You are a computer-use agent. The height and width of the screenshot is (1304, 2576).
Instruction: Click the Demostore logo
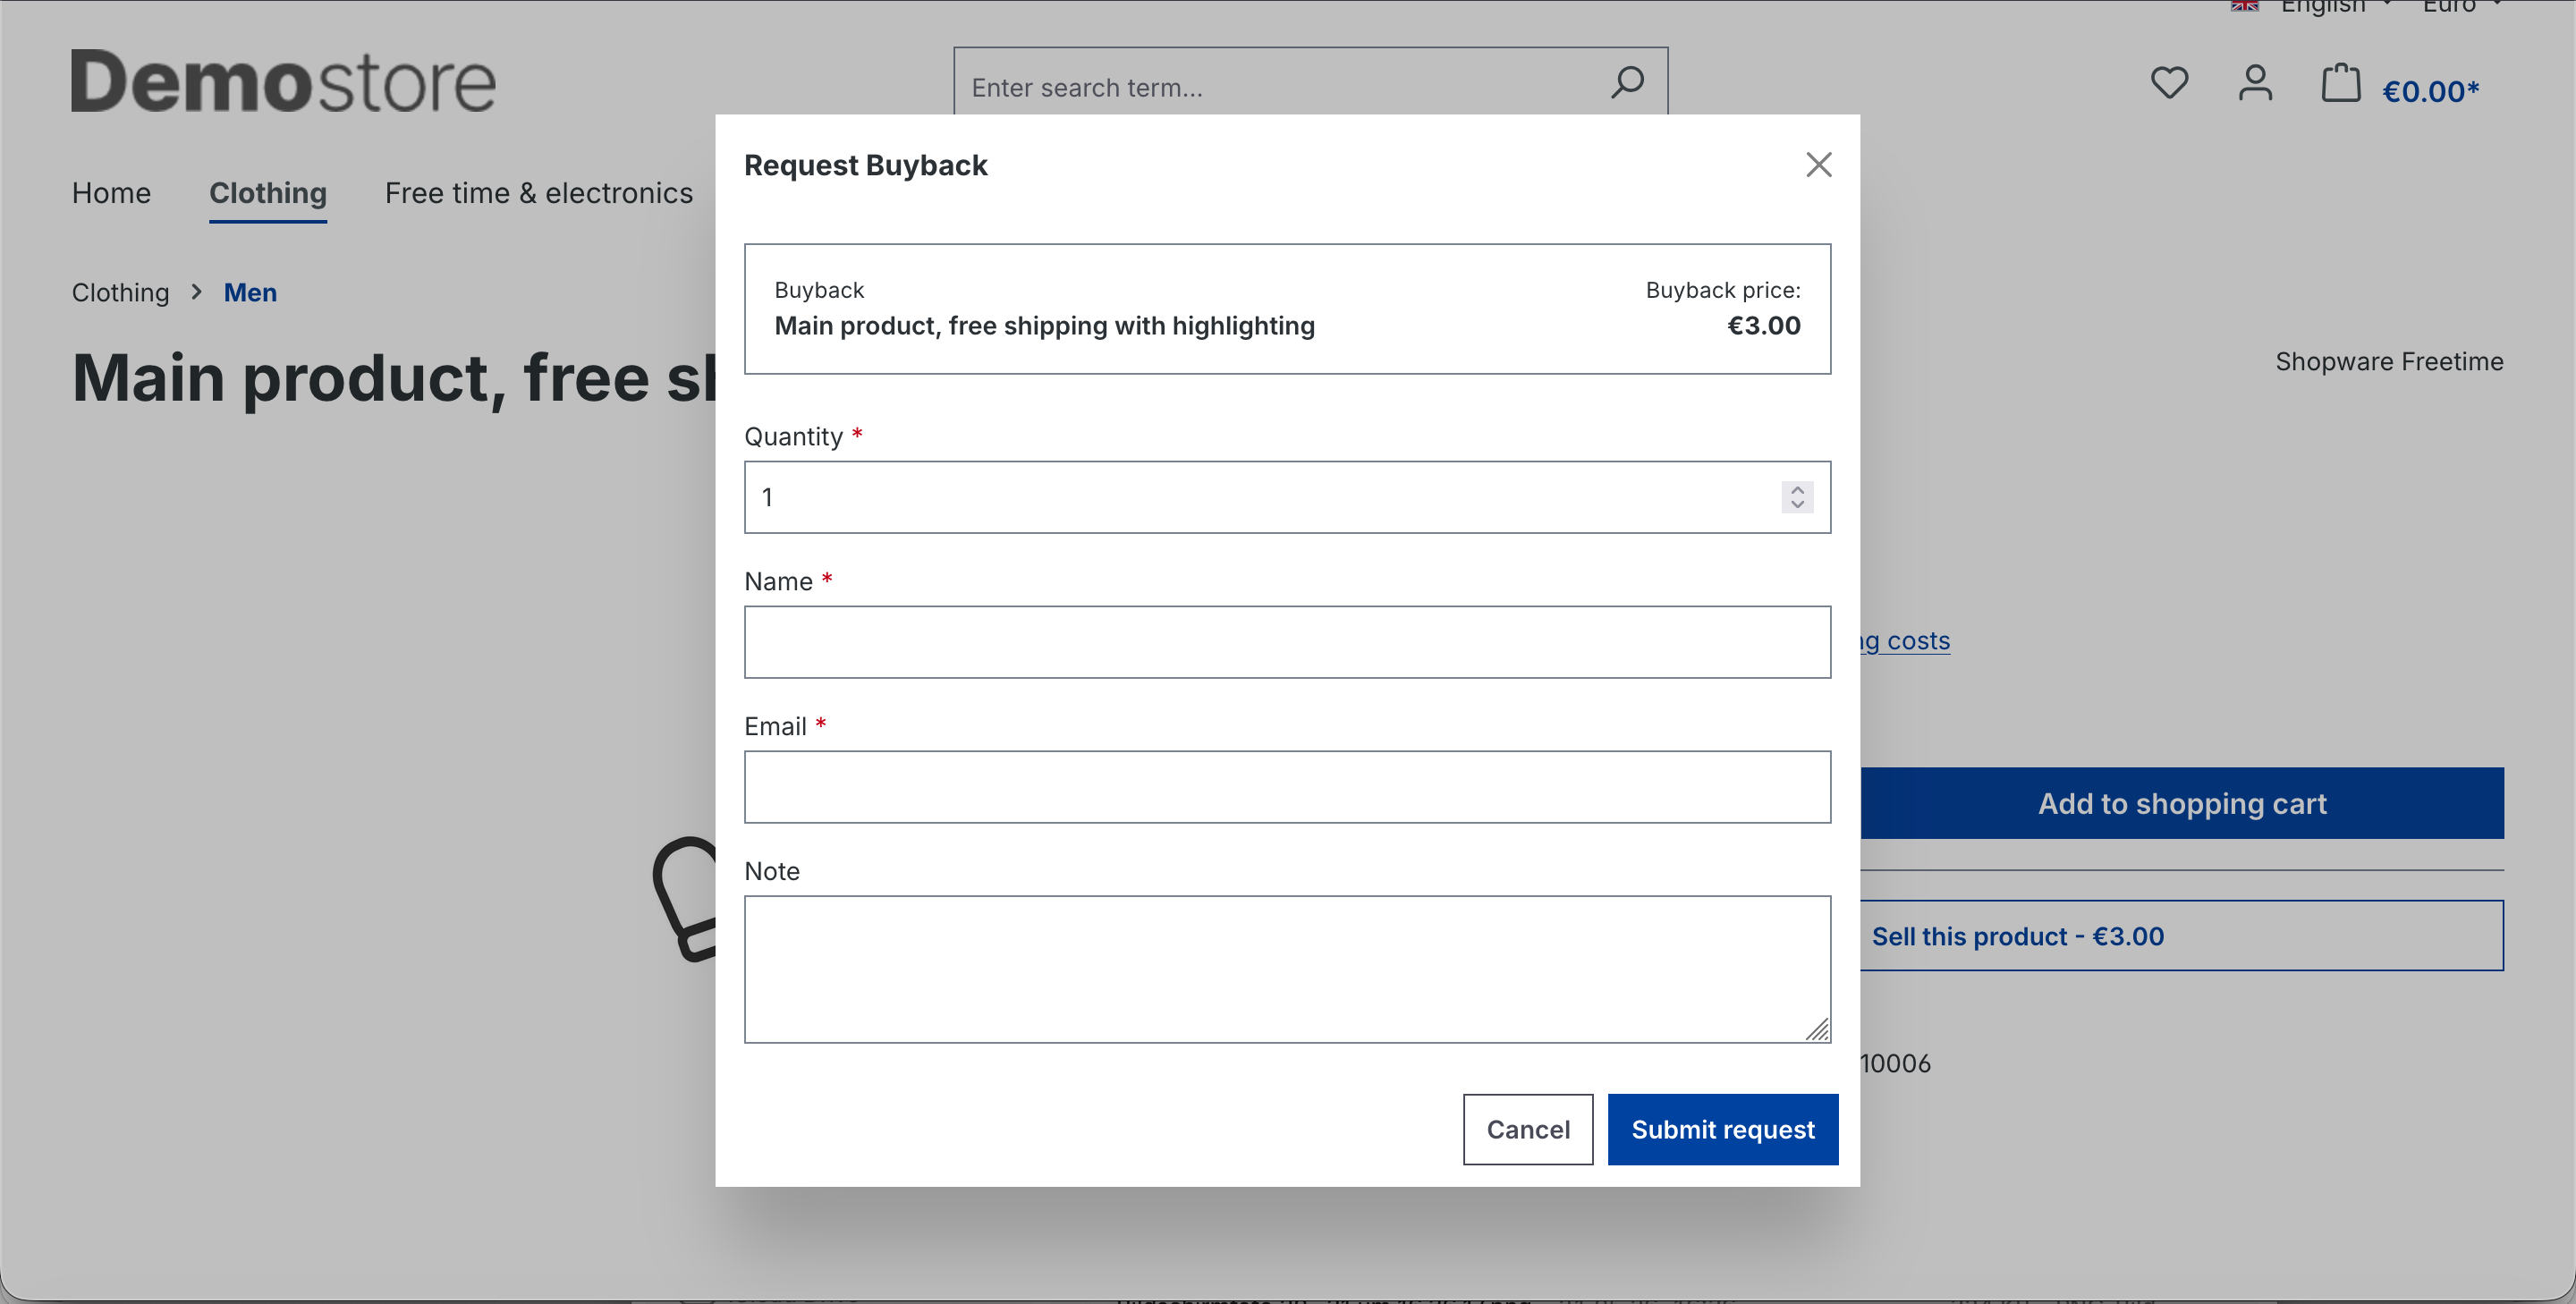(x=283, y=81)
